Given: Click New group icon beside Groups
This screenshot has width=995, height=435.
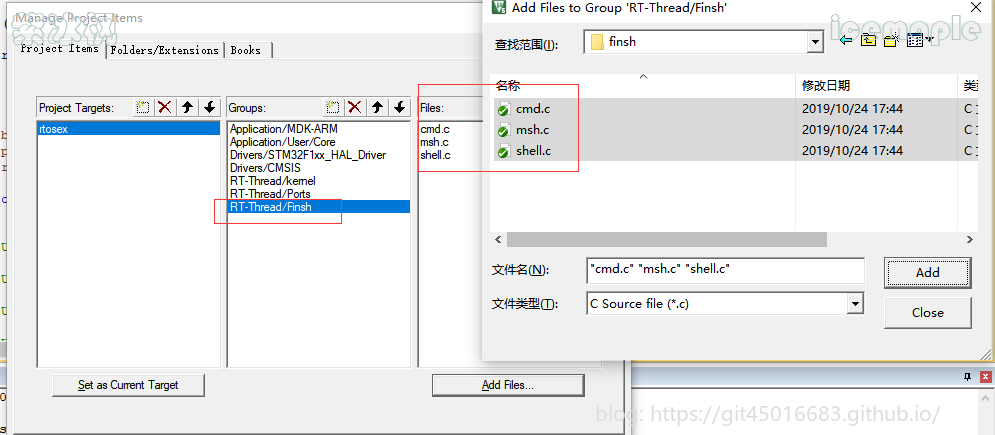Looking at the screenshot, I should 333,107.
